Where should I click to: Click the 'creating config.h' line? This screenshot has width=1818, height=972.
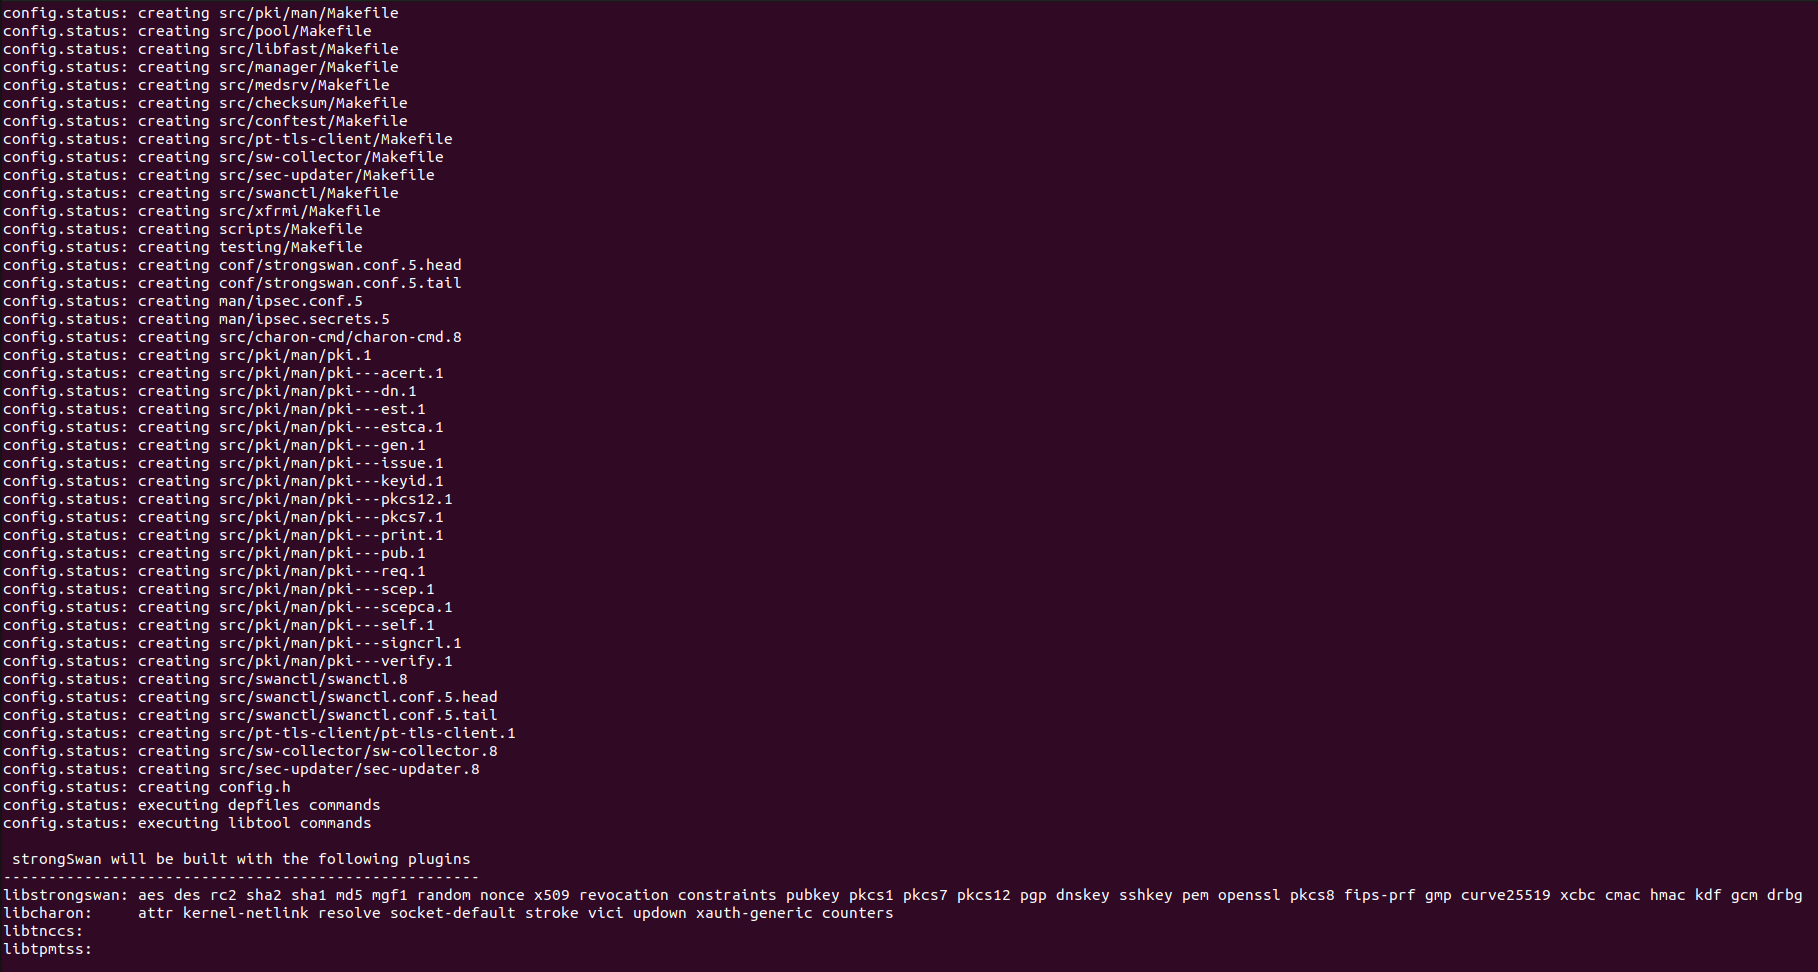coord(214,787)
